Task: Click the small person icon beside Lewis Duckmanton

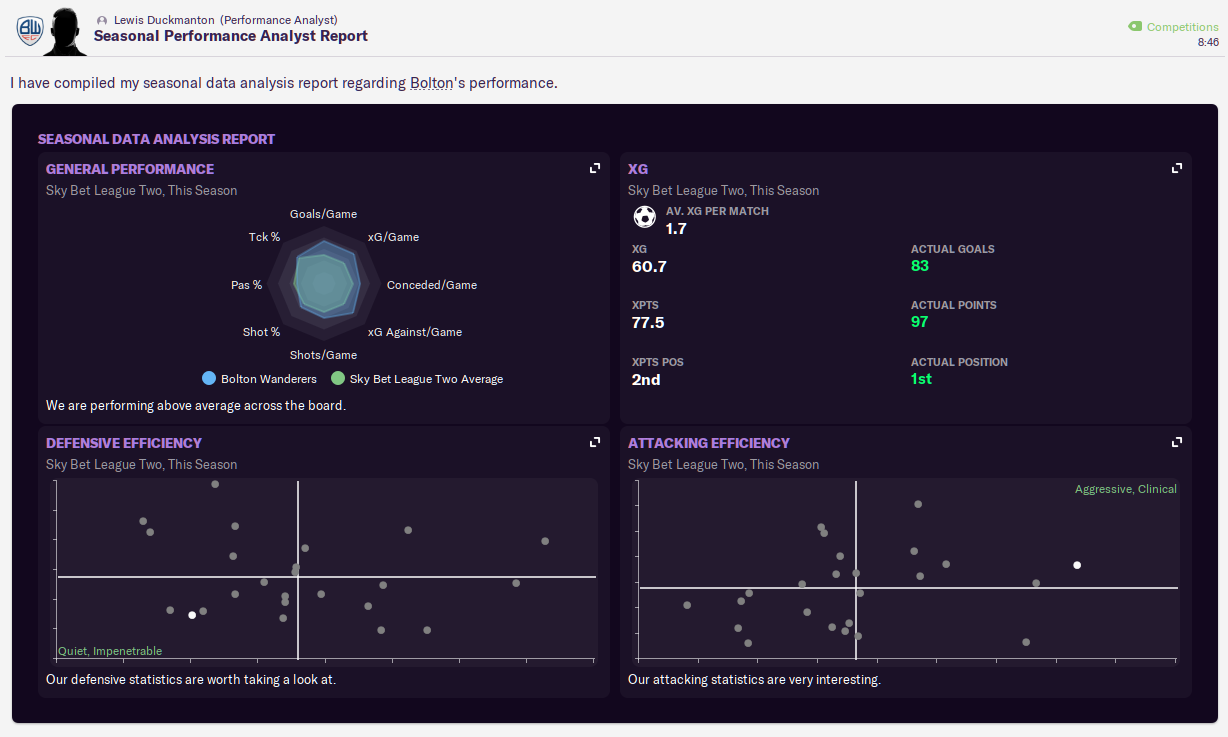Action: click(x=102, y=20)
